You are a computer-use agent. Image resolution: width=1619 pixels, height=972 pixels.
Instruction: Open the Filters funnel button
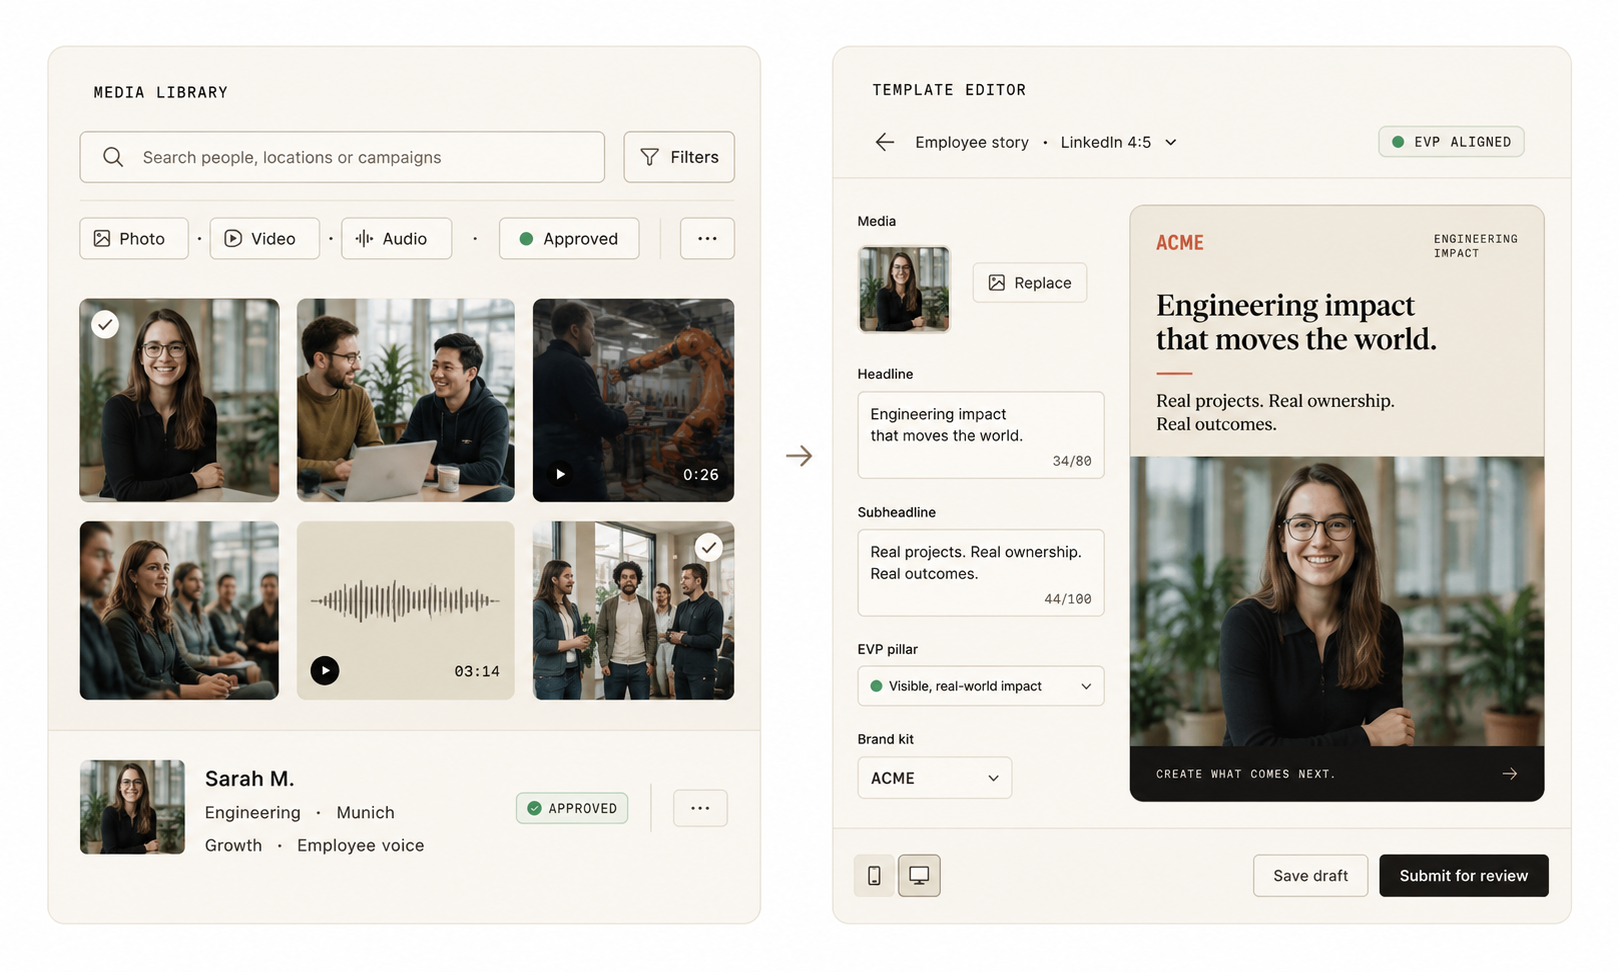click(x=679, y=157)
